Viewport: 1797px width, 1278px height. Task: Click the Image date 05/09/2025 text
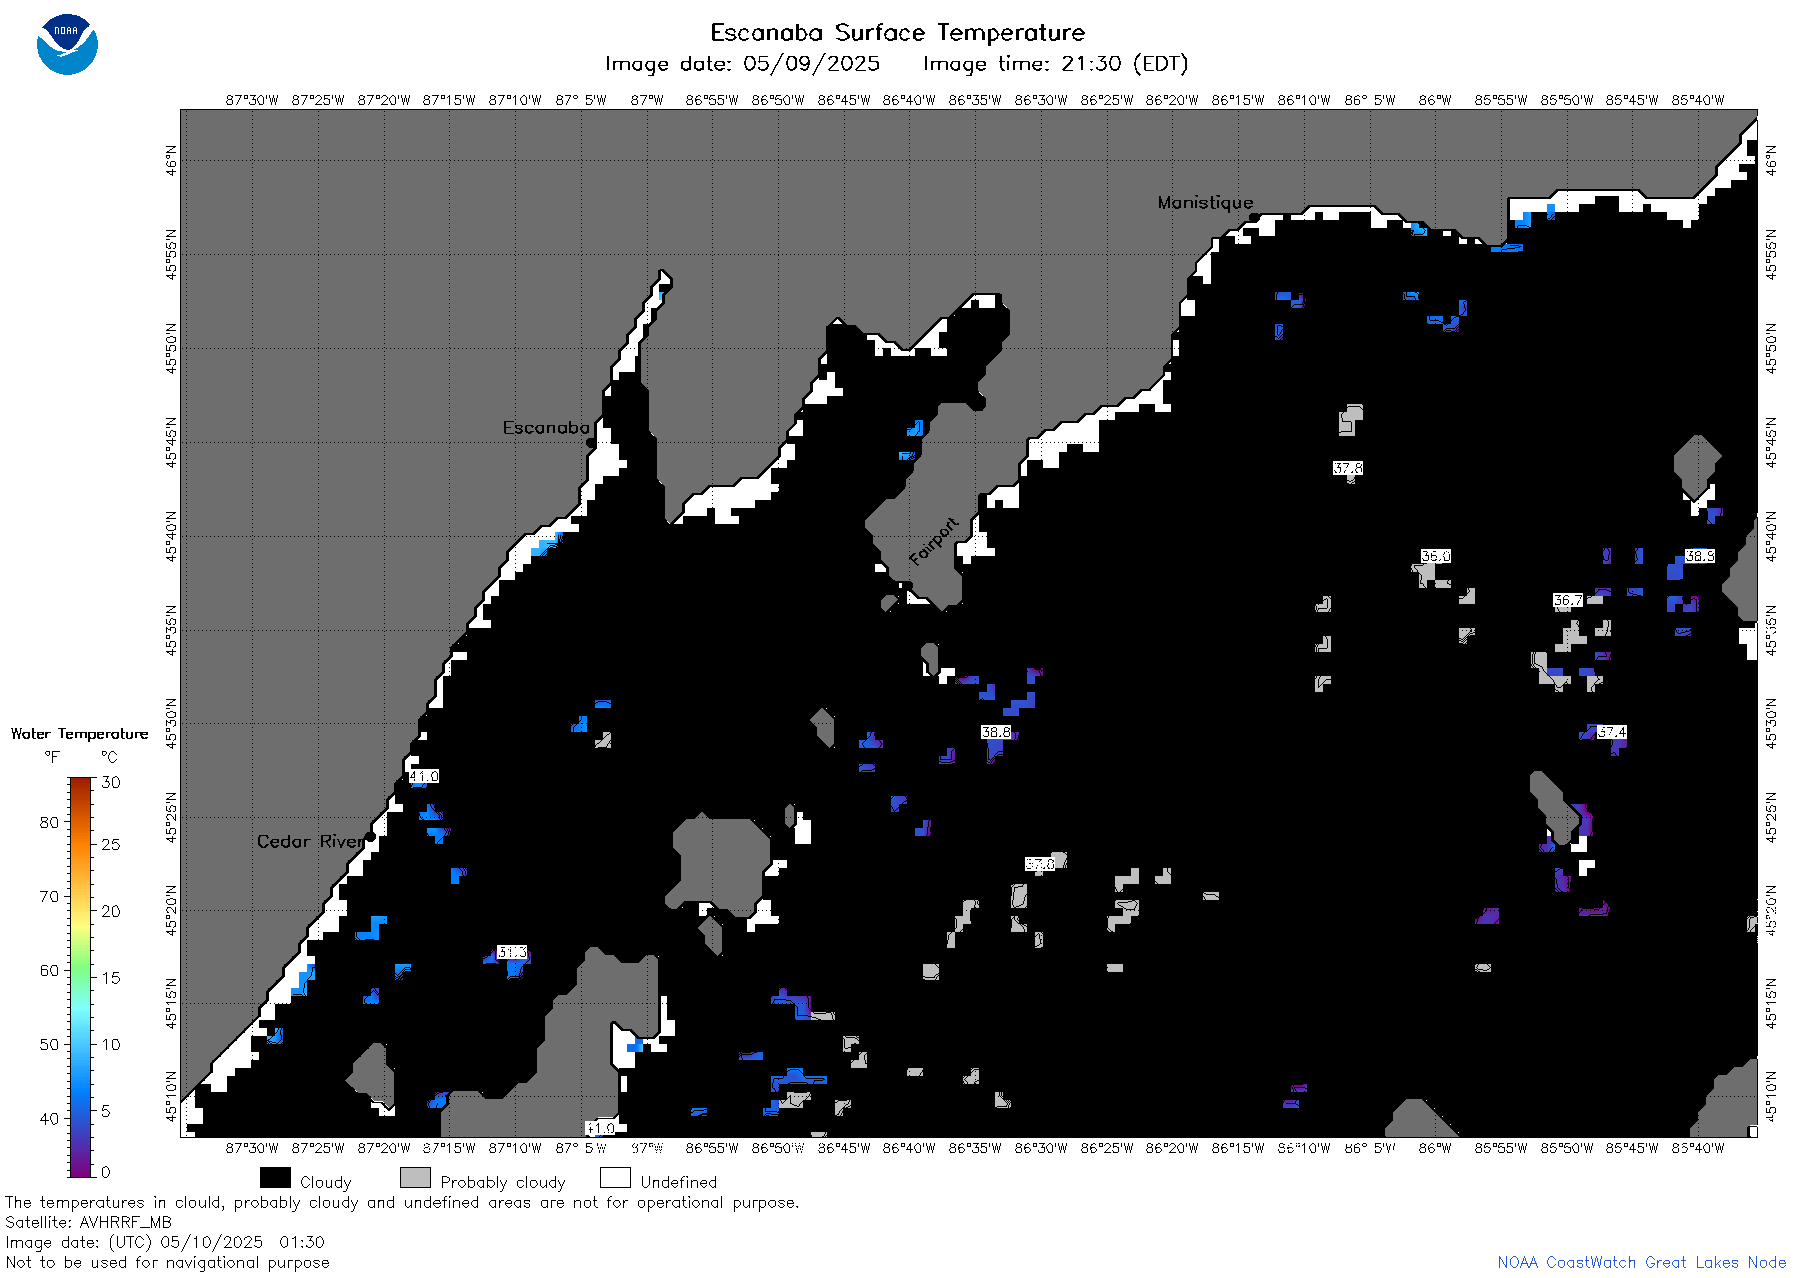click(x=742, y=64)
